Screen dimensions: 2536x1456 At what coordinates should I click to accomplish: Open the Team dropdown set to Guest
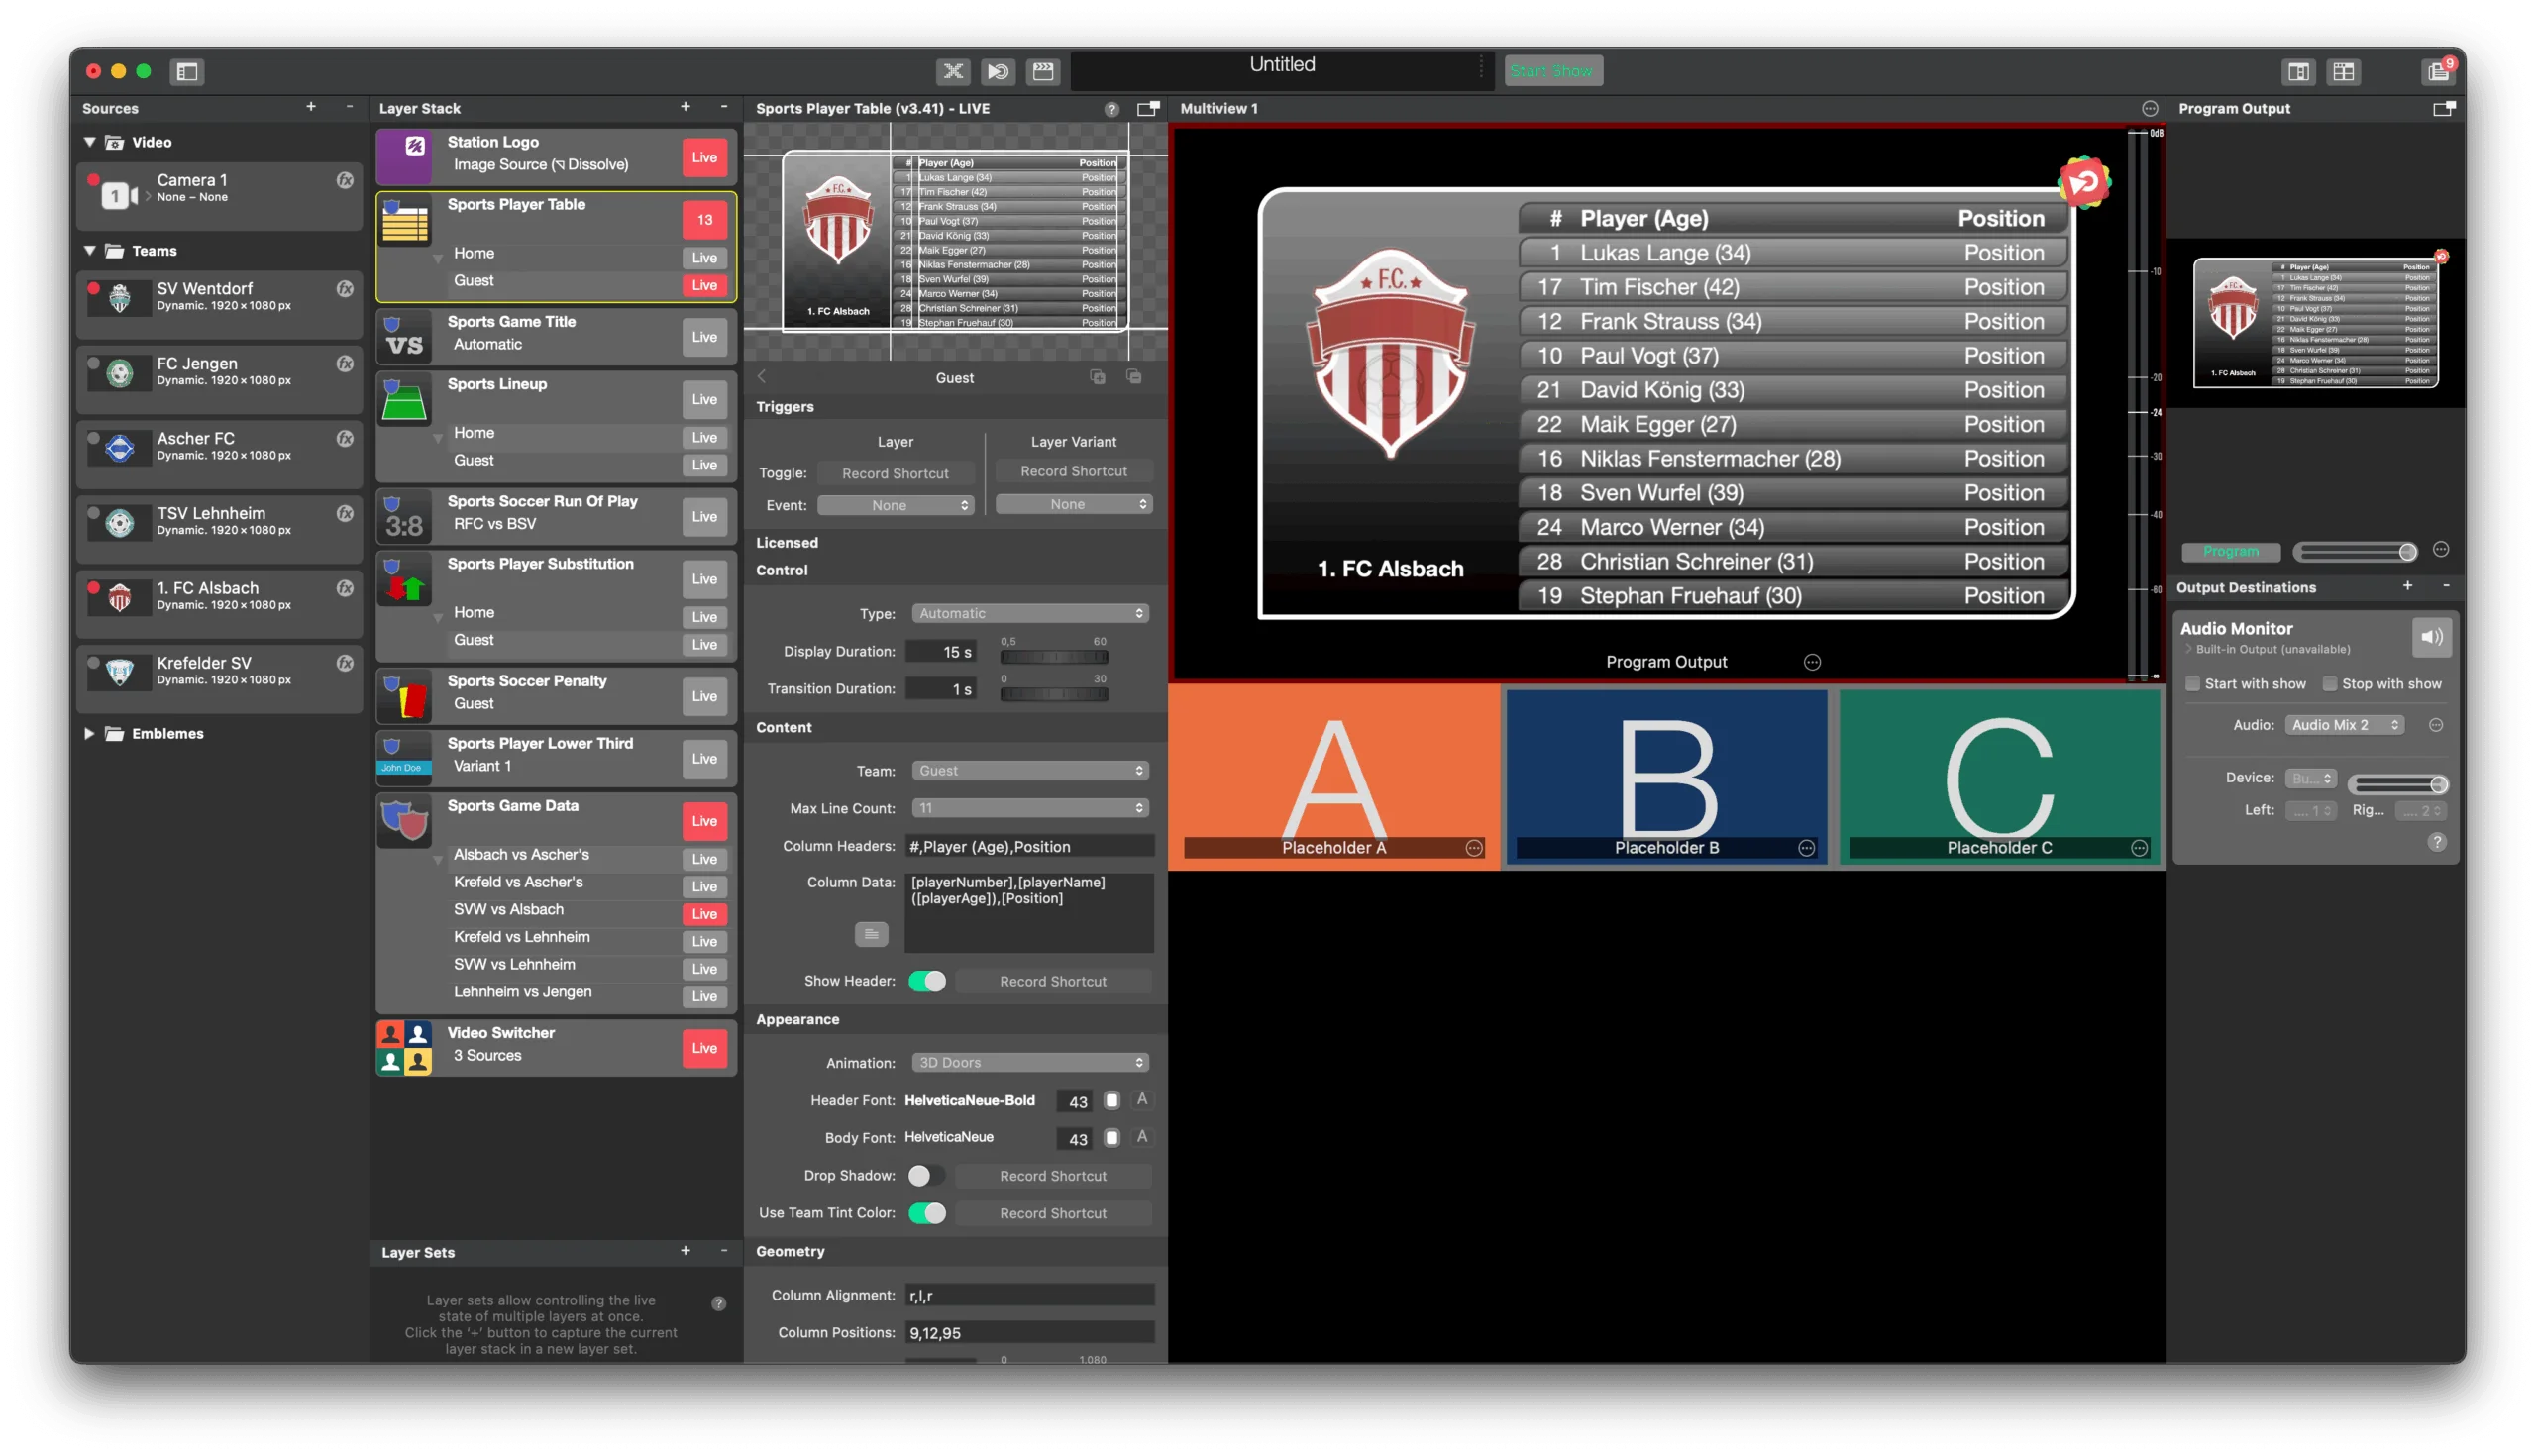point(1030,770)
